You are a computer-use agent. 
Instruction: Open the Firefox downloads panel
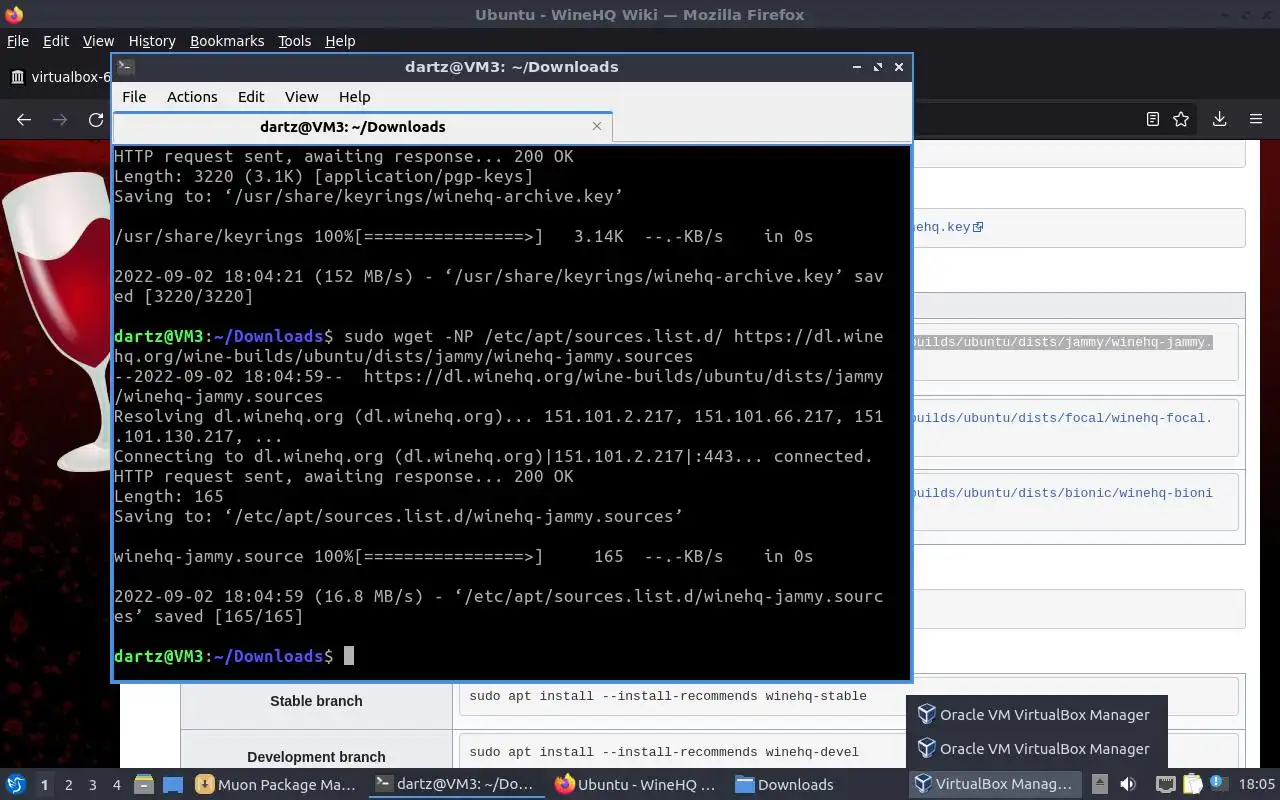[1219, 119]
